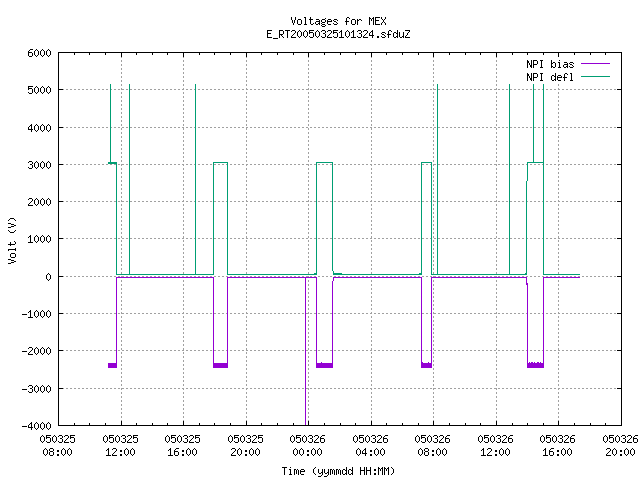This screenshot has height=480, width=640.
Task: Click the 'NPI bias' legend label
Action: [x=550, y=64]
